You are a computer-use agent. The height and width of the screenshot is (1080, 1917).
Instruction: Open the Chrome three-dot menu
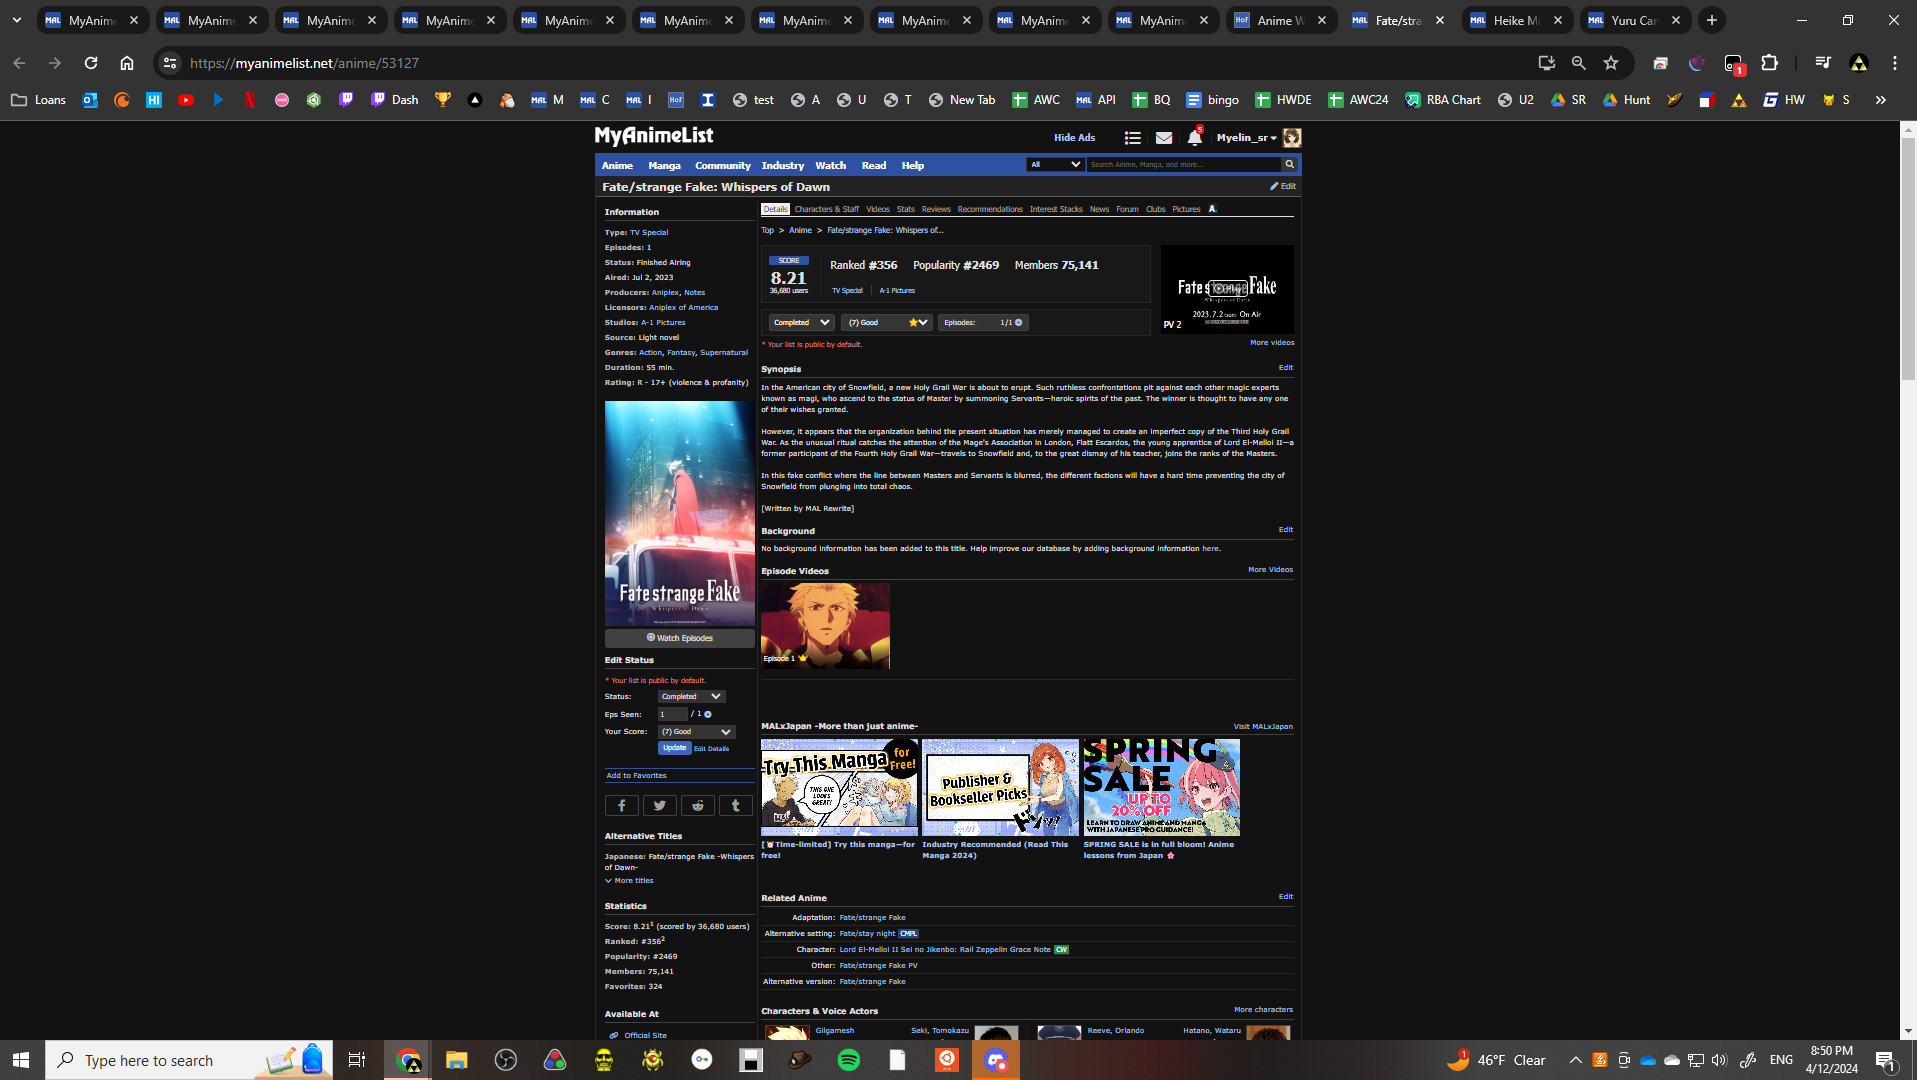pos(1895,63)
